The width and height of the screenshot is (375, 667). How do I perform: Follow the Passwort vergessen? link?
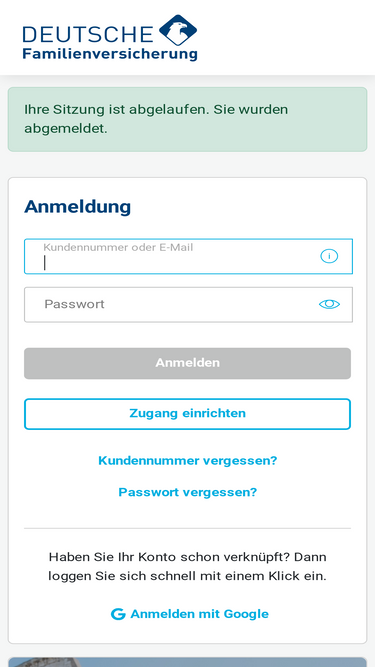pyautogui.click(x=188, y=492)
